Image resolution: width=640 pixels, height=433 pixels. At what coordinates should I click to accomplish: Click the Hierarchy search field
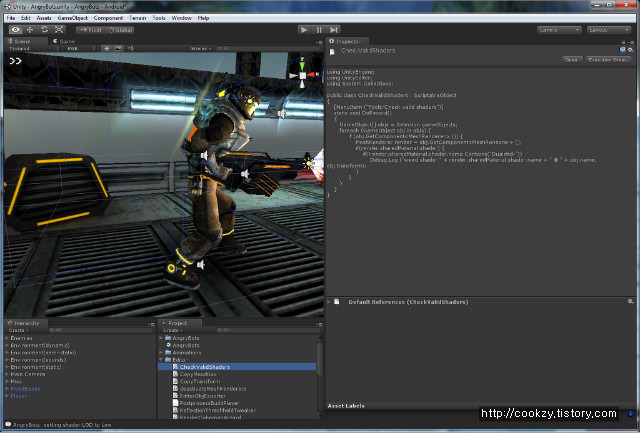click(100, 330)
